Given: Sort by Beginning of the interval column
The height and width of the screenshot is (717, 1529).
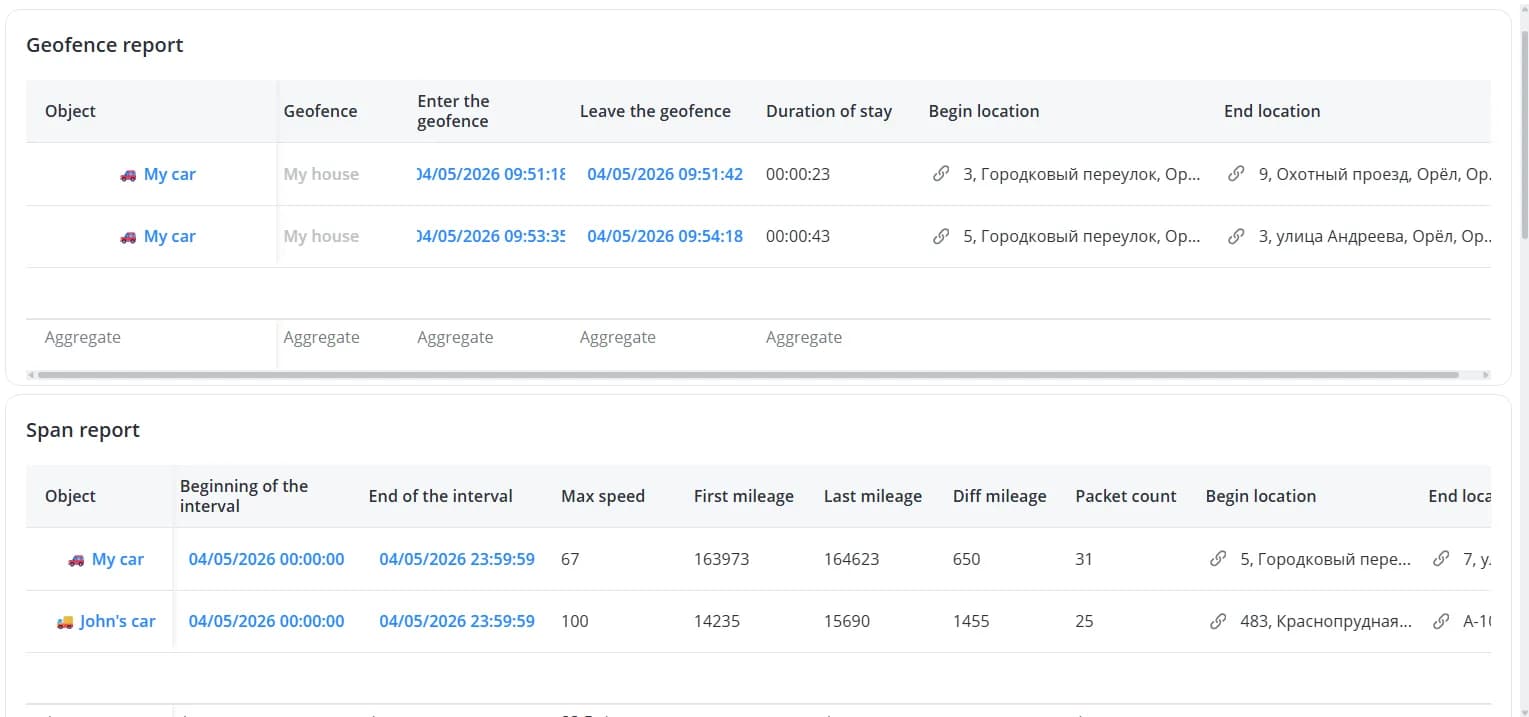Looking at the screenshot, I should 244,496.
